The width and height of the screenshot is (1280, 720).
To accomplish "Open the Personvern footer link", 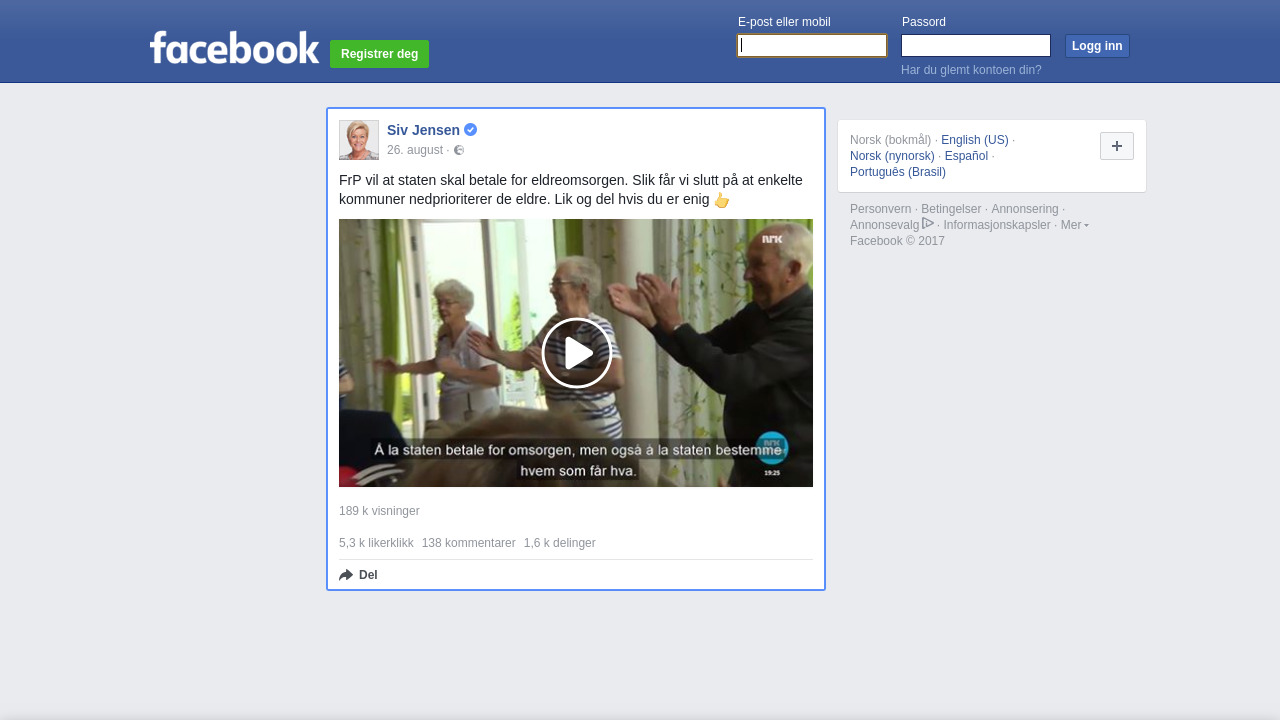I will click(880, 209).
